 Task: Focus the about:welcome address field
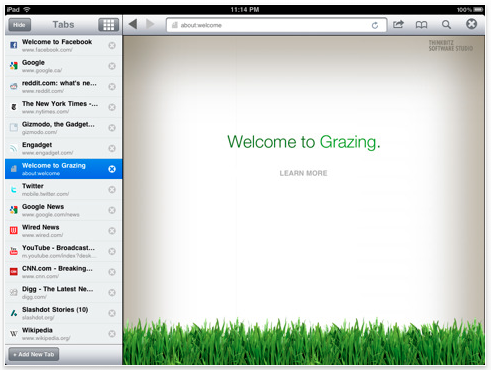click(x=276, y=25)
